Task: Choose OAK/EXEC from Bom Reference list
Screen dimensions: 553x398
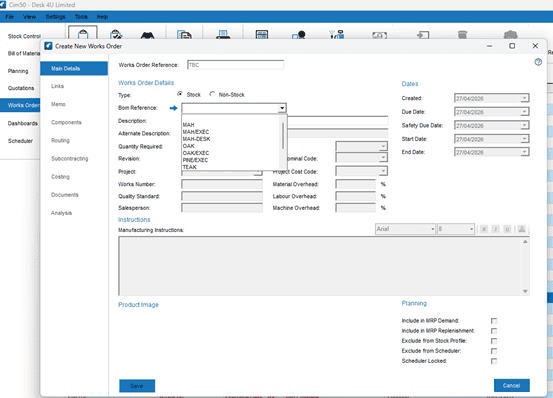Action: point(196,153)
